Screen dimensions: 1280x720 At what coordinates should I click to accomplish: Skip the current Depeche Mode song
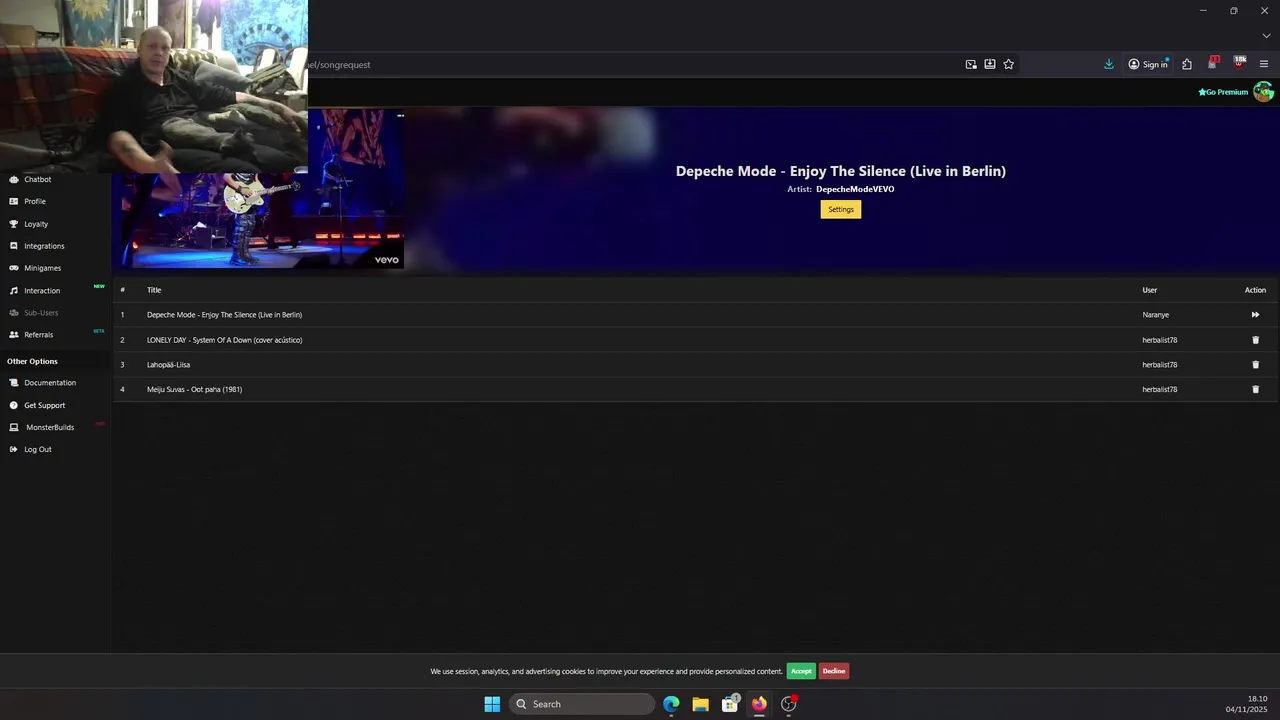click(1255, 315)
